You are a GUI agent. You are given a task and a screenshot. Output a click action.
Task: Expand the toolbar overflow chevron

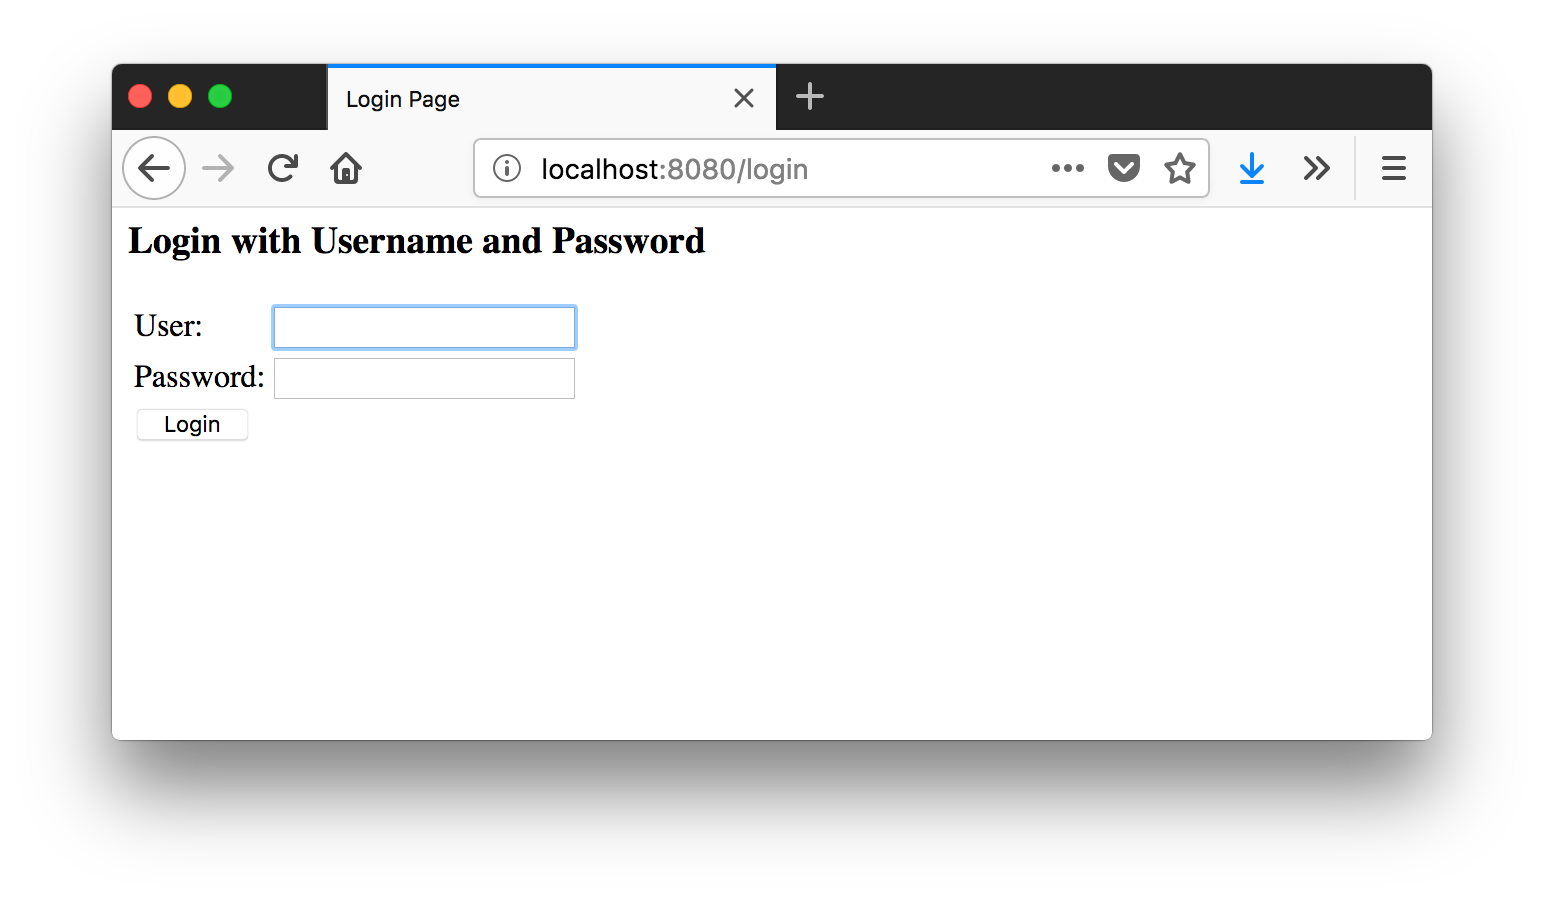click(1316, 168)
